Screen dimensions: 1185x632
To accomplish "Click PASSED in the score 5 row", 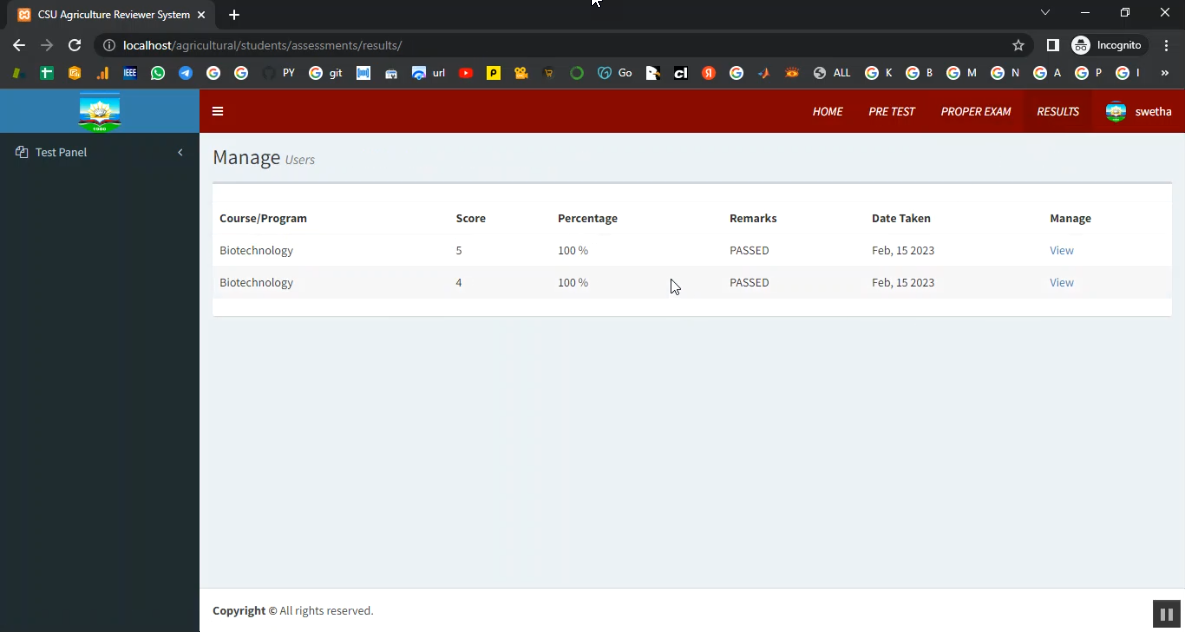I will pos(749,250).
